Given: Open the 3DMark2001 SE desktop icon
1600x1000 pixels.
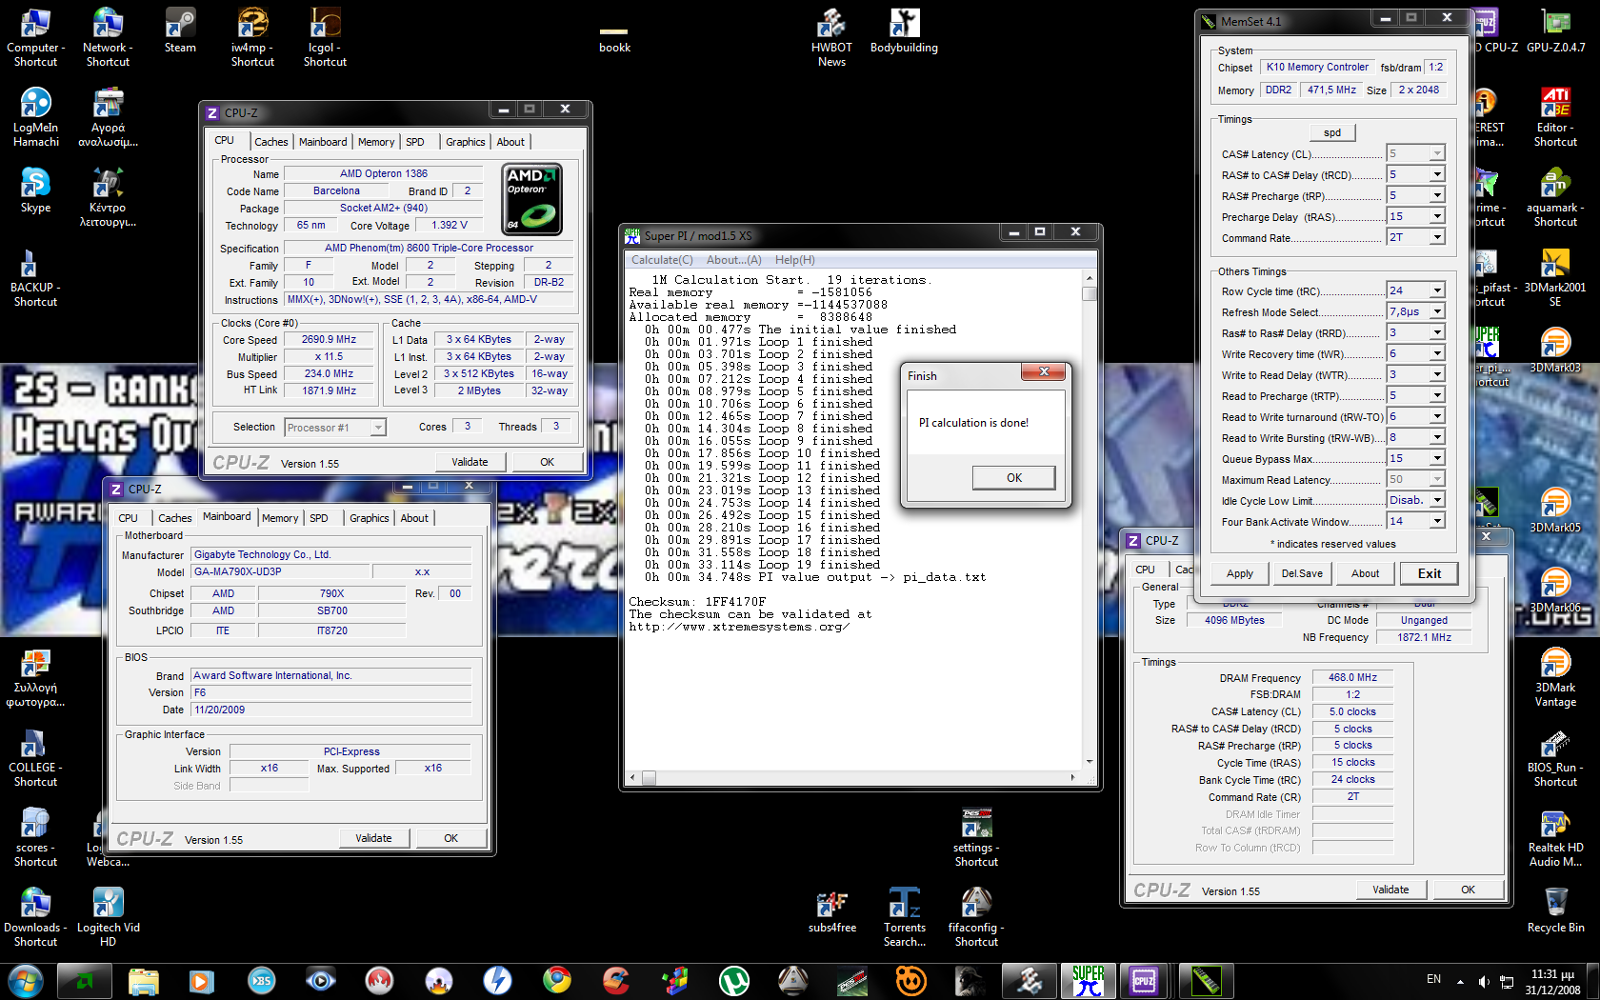Looking at the screenshot, I should (1556, 277).
